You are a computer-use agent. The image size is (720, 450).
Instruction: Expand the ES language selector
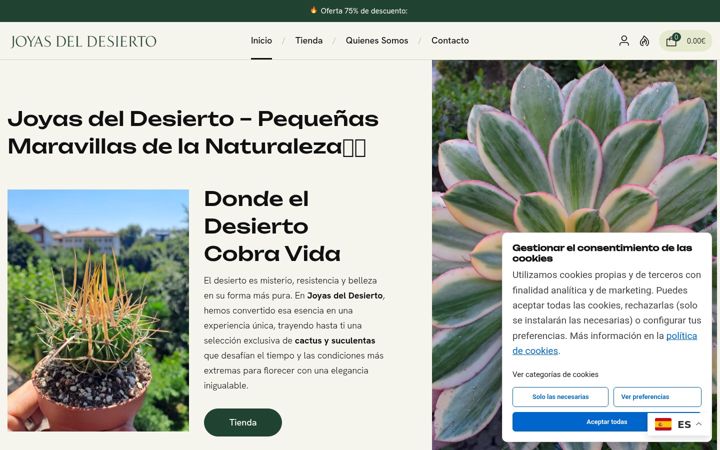click(x=681, y=424)
